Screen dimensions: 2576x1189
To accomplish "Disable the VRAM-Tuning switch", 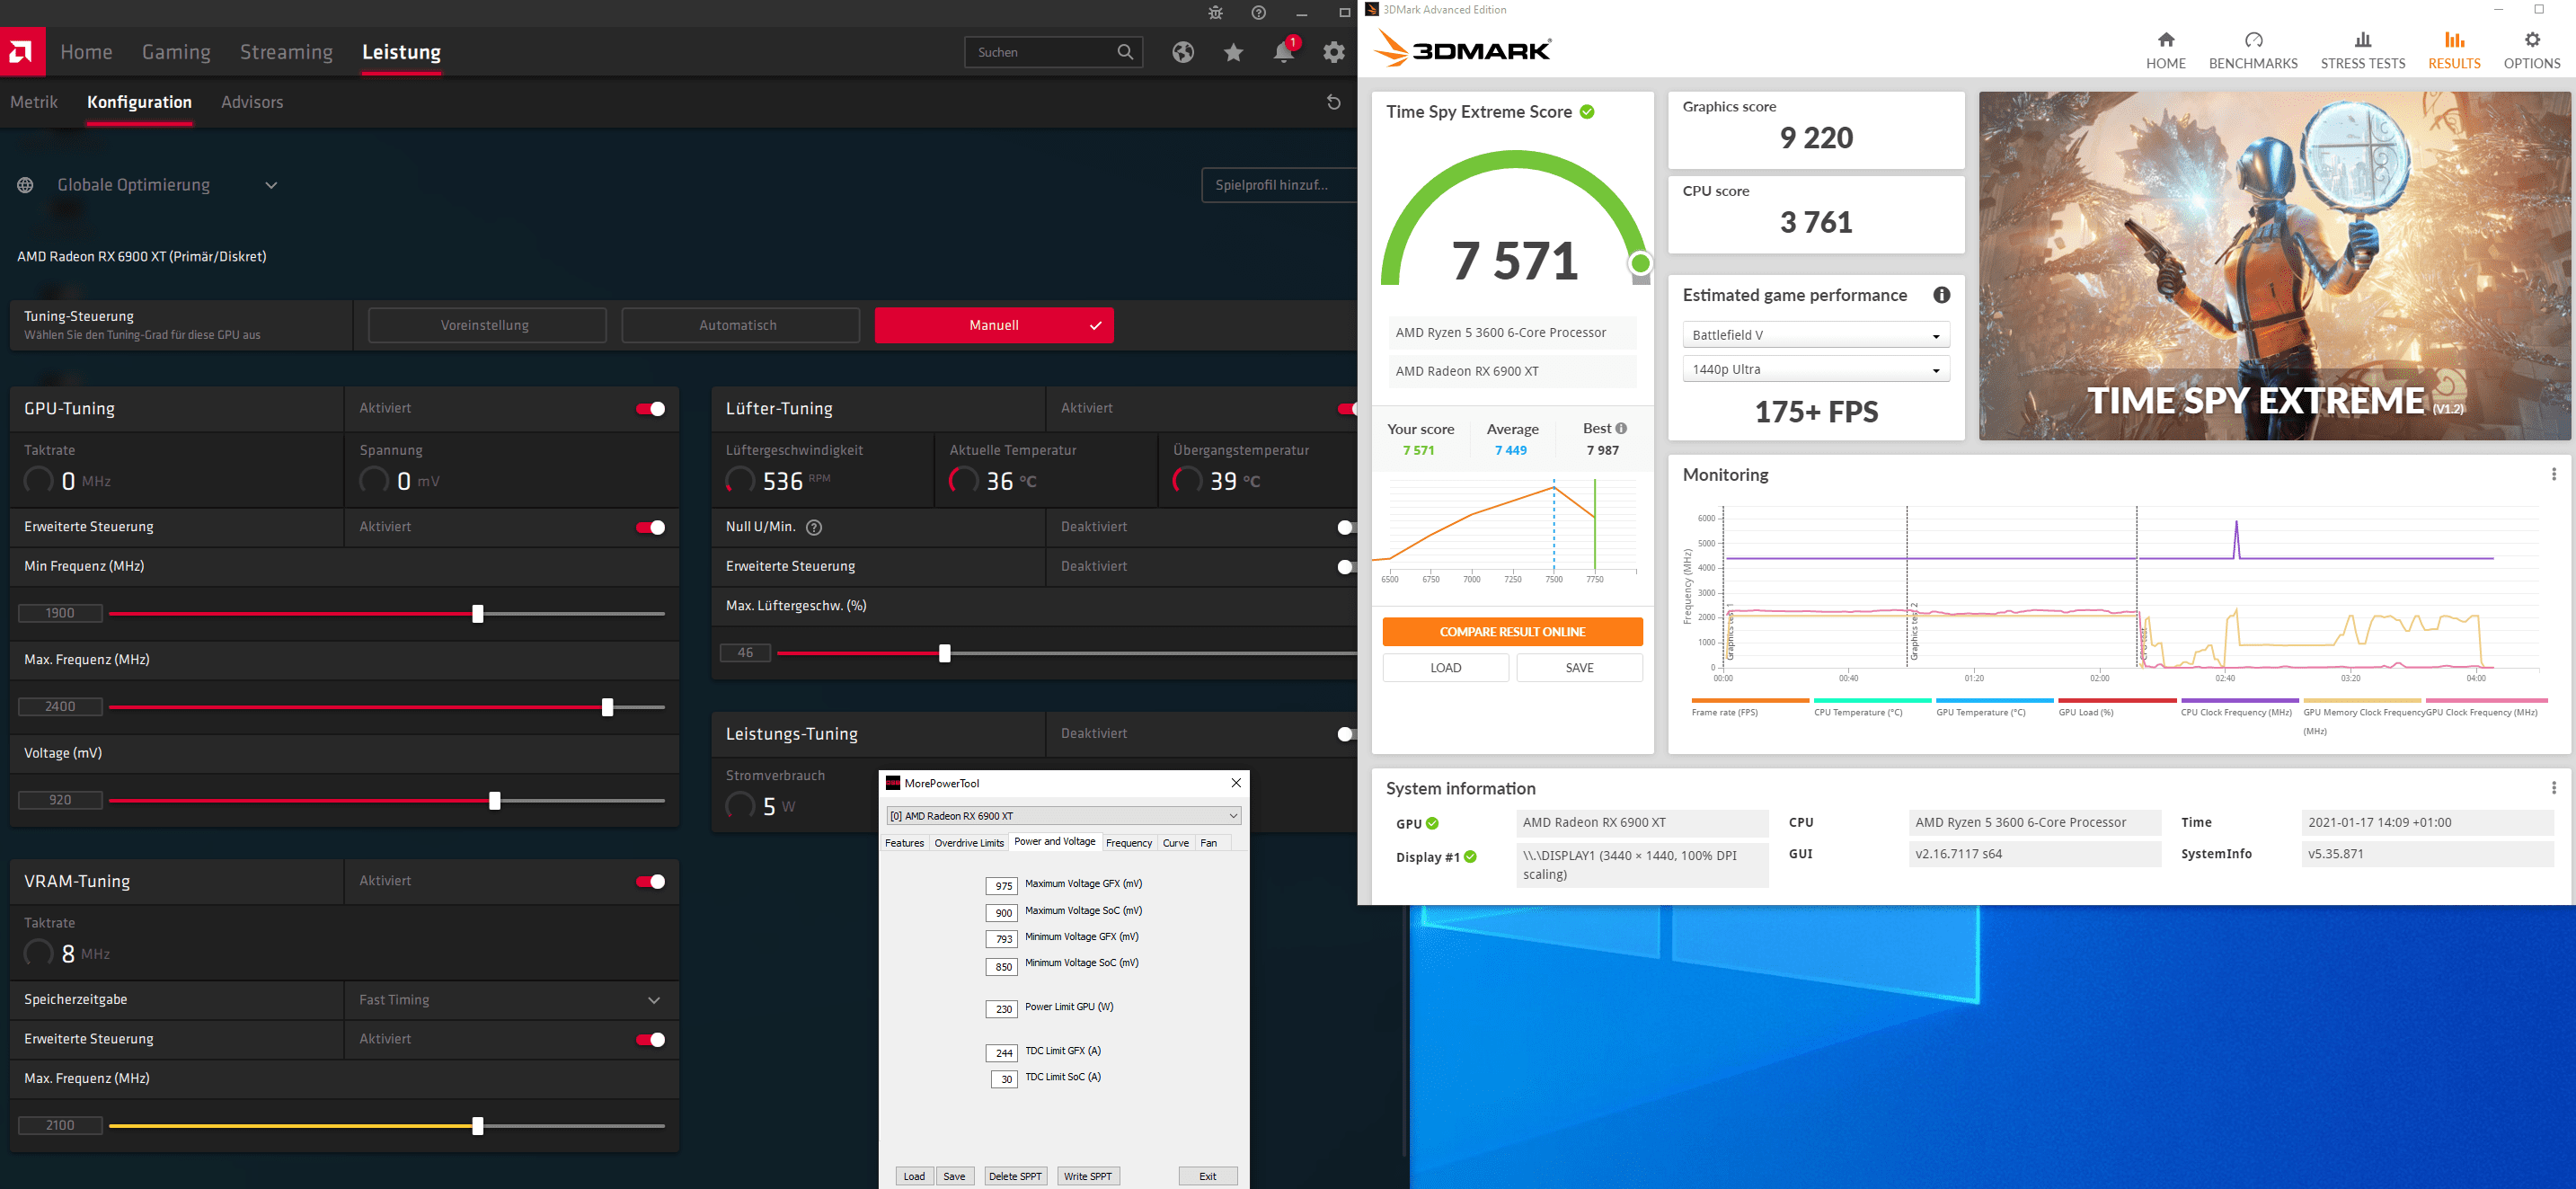I will (x=651, y=881).
